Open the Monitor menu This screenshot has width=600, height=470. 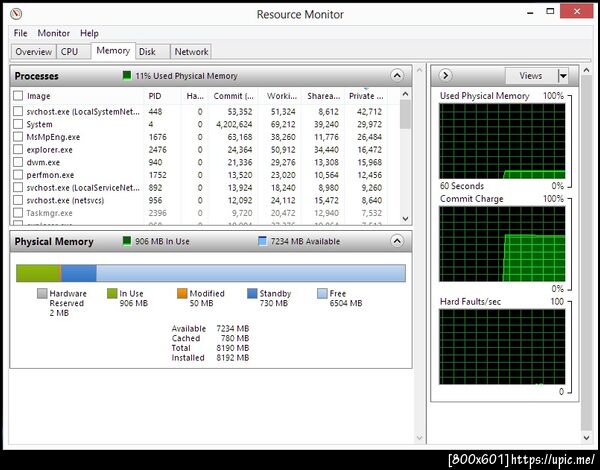(x=54, y=33)
